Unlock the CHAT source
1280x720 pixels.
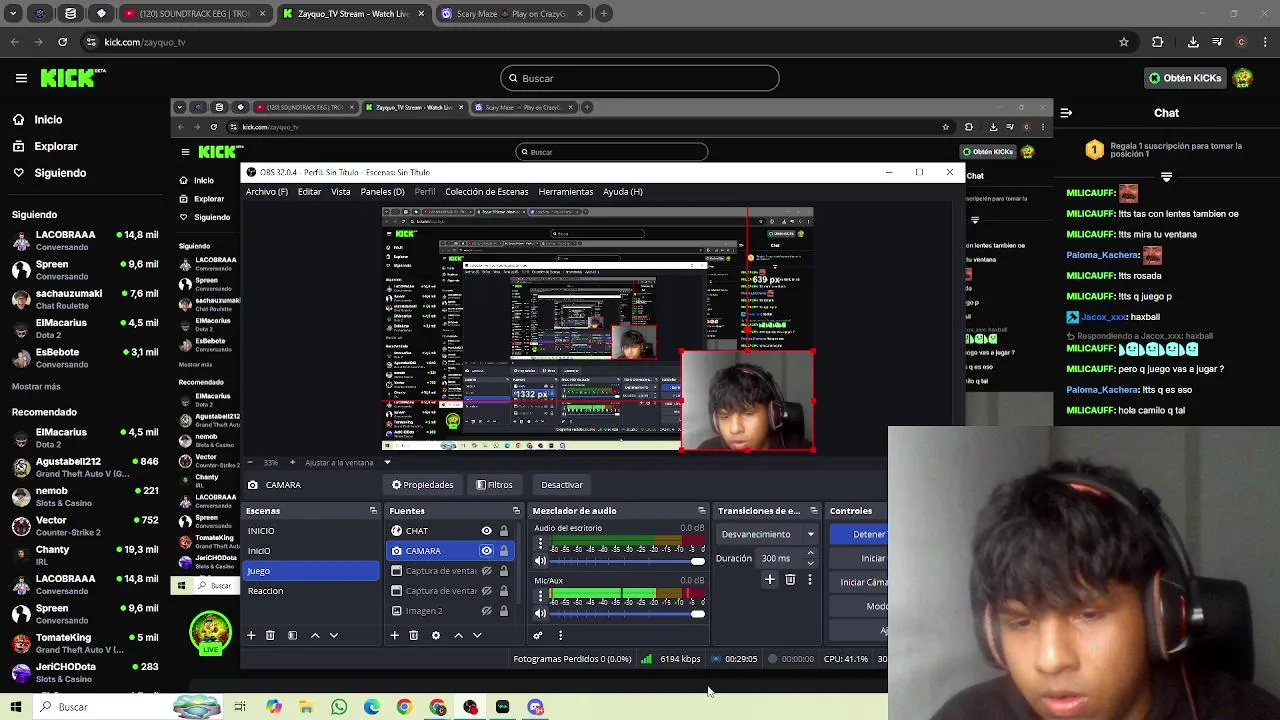pyautogui.click(x=504, y=531)
